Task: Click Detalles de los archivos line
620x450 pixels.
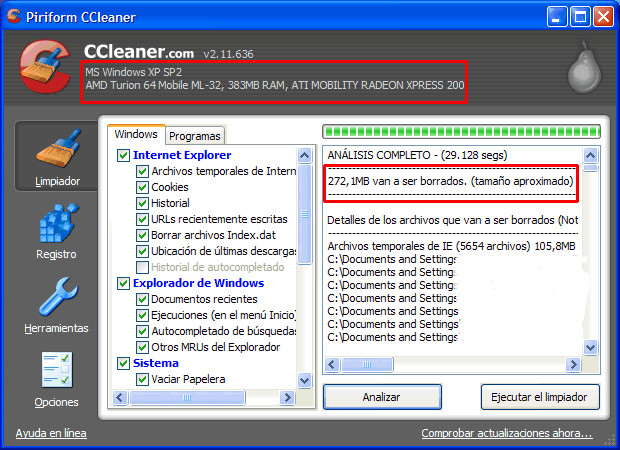Action: click(x=453, y=220)
